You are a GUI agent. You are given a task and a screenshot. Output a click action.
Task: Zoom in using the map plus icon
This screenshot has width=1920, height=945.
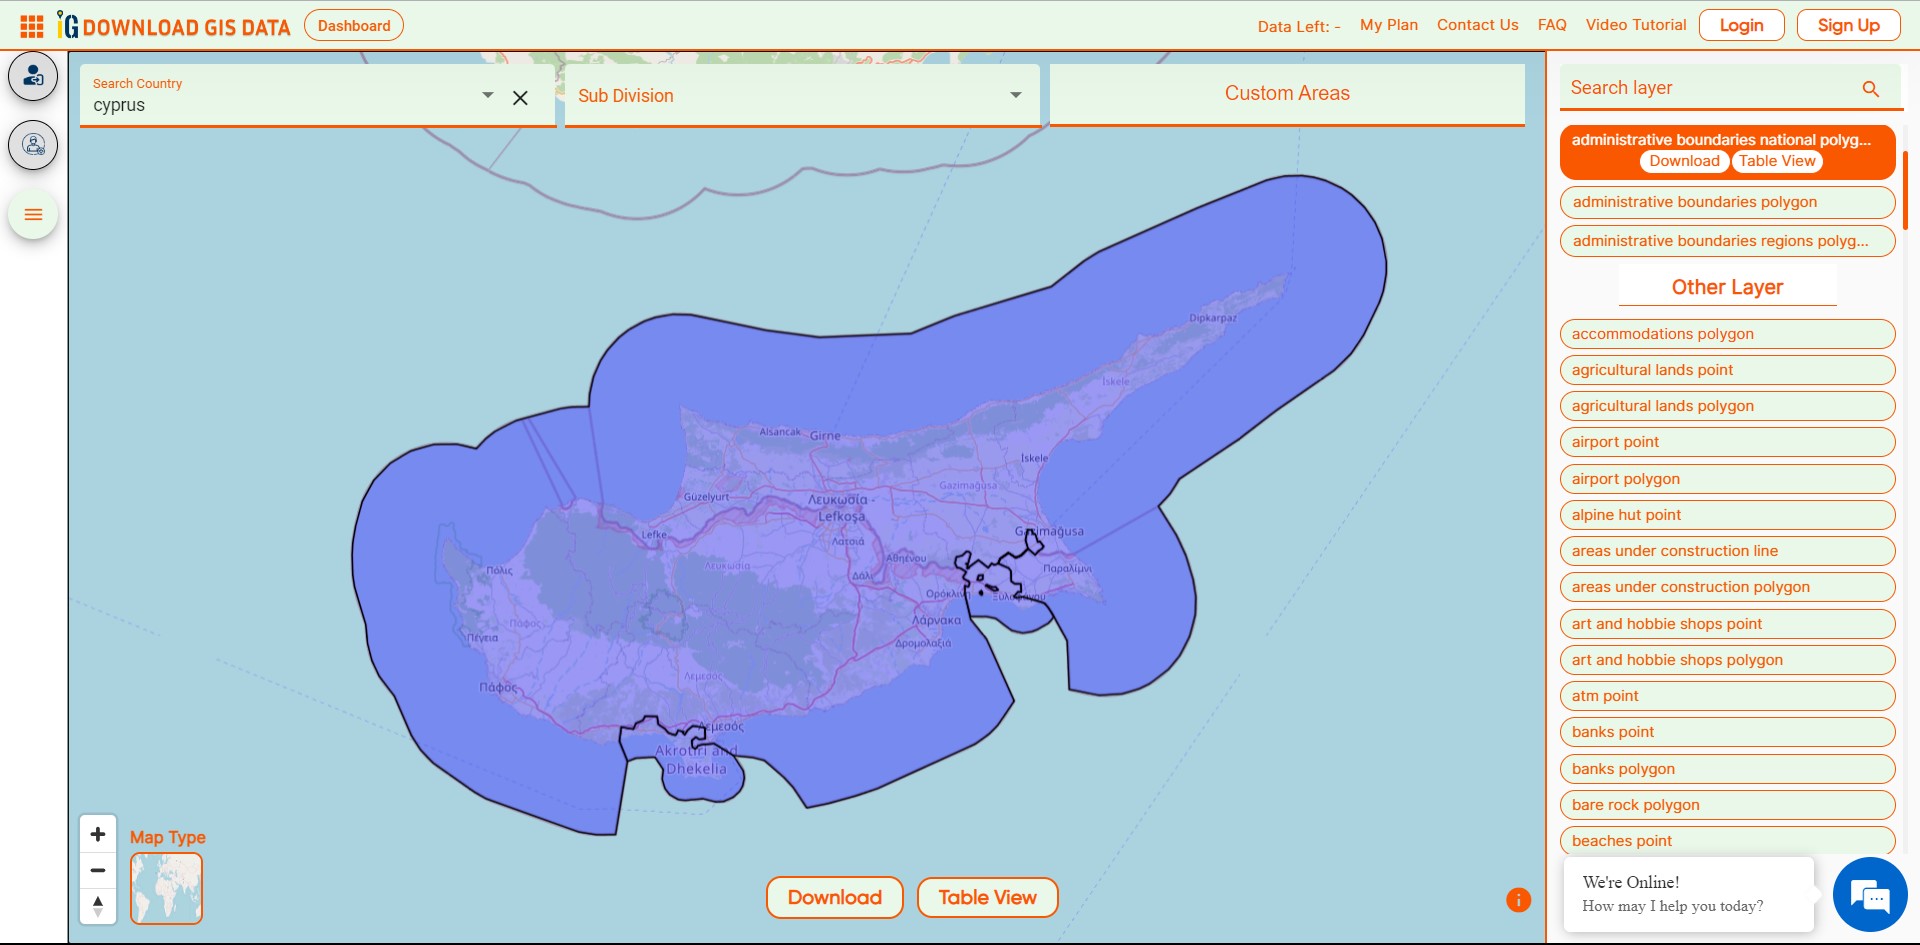97,833
